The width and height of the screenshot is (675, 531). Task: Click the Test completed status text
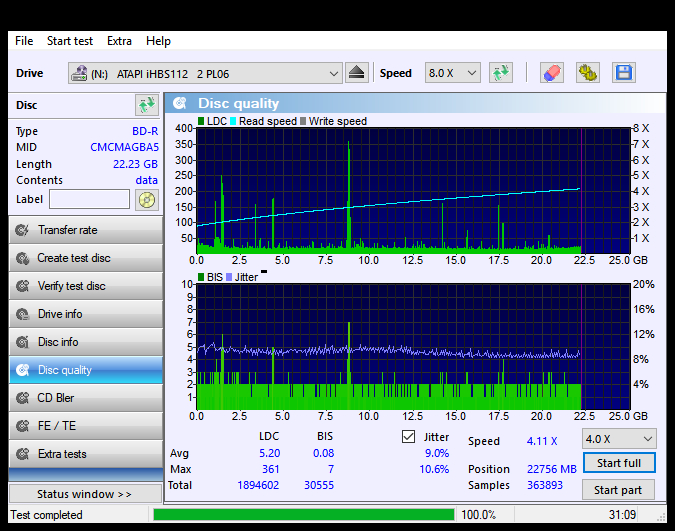click(x=46, y=515)
